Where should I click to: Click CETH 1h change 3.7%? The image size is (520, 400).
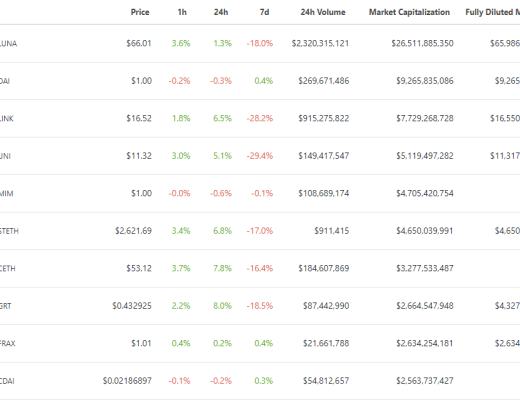click(181, 268)
